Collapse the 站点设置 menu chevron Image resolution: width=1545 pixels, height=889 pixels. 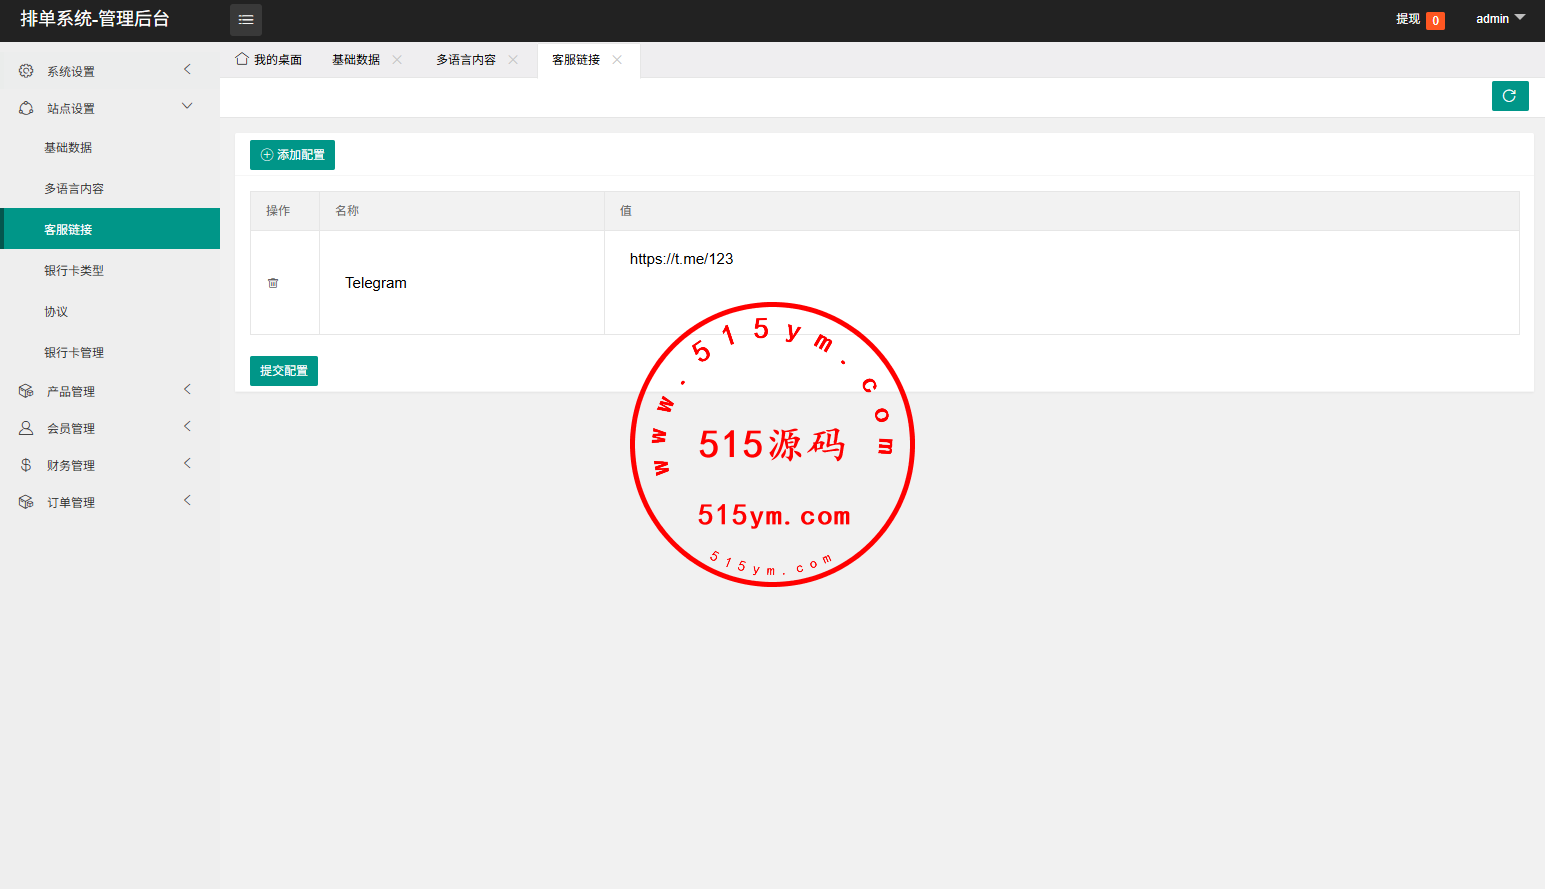[187, 107]
